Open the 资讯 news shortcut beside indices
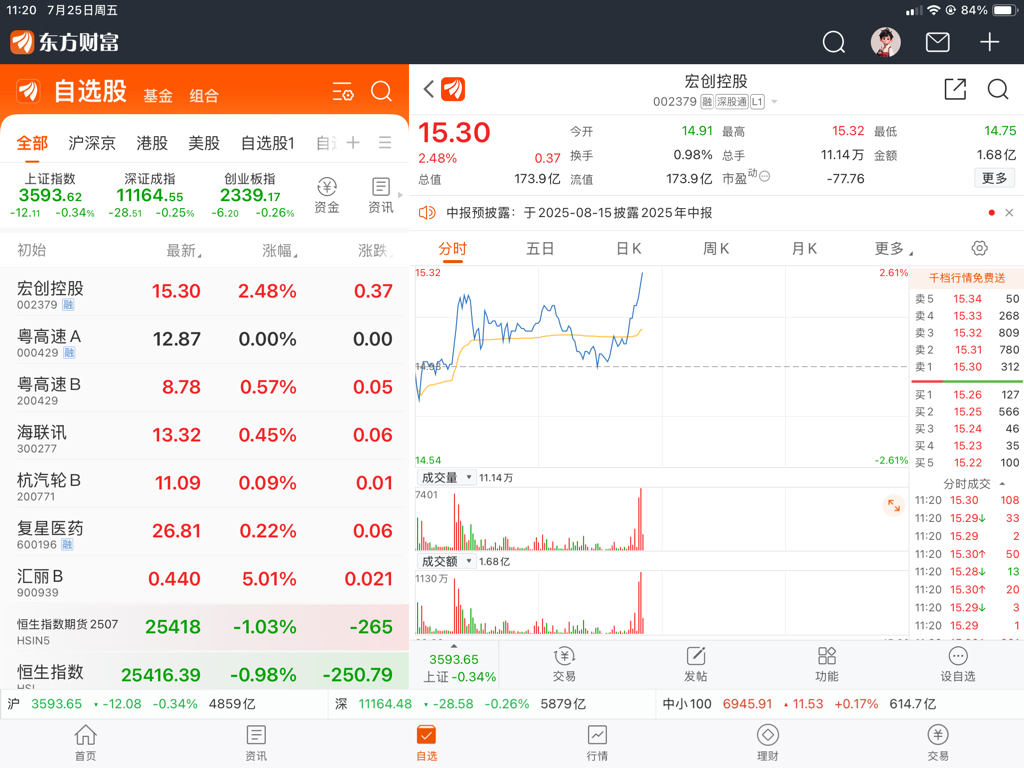 coord(381,195)
